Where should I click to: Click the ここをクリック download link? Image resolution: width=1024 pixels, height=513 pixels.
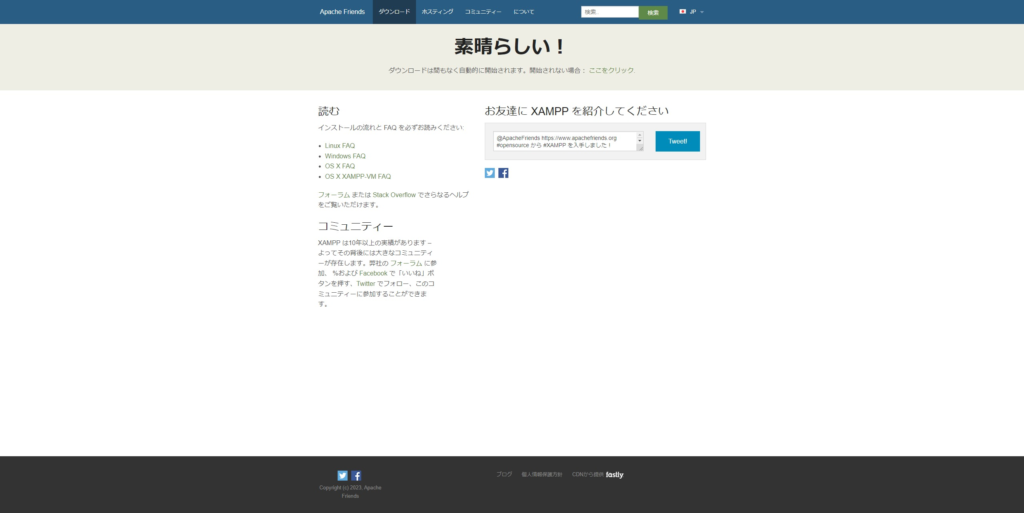tap(611, 70)
